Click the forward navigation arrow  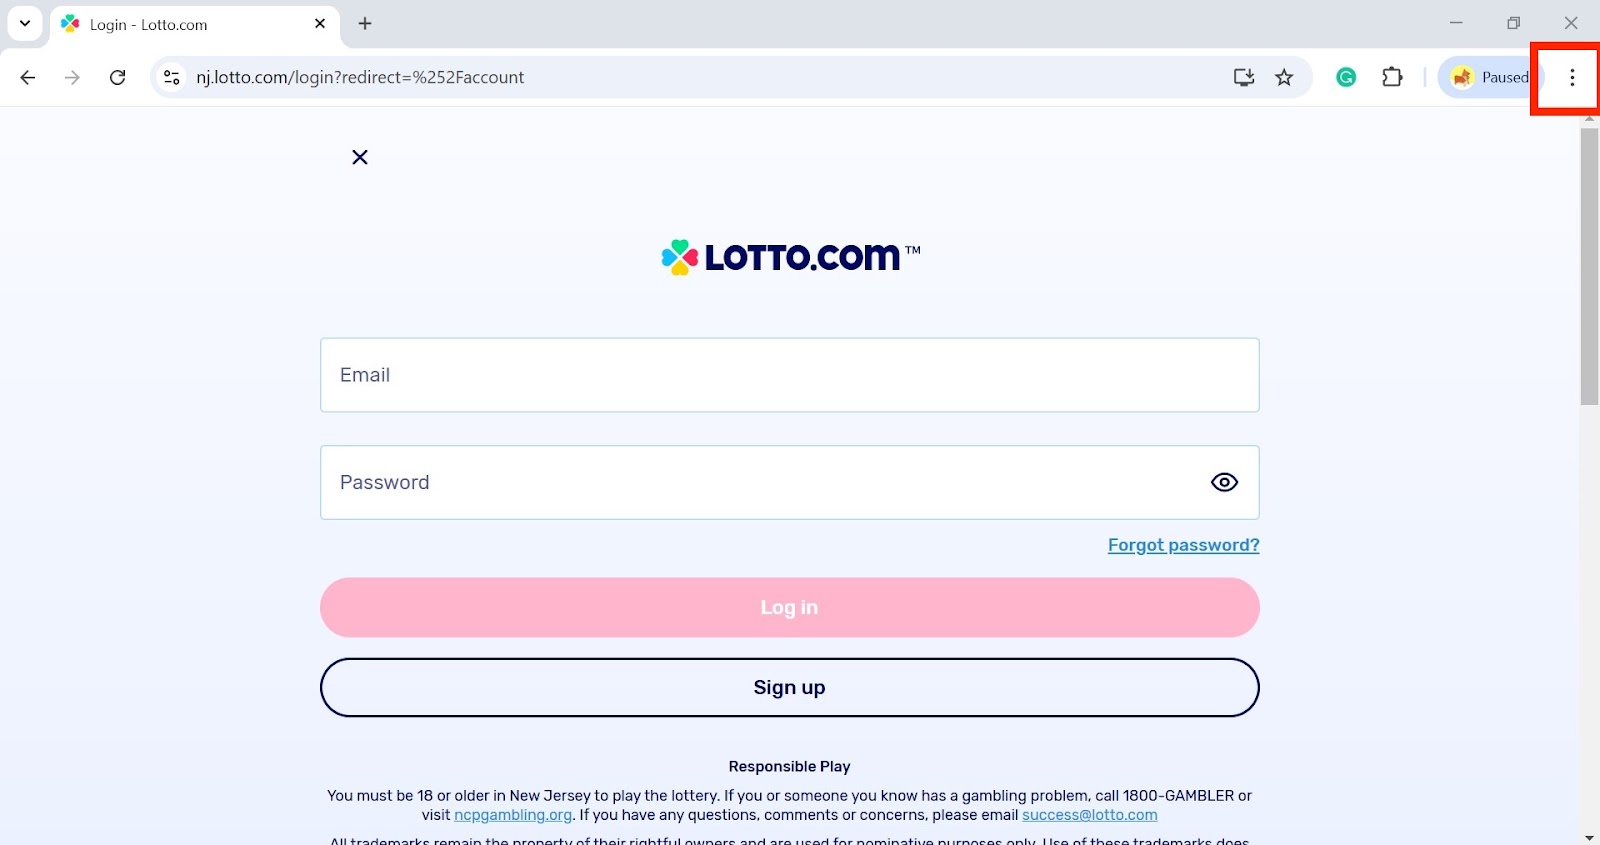click(72, 77)
